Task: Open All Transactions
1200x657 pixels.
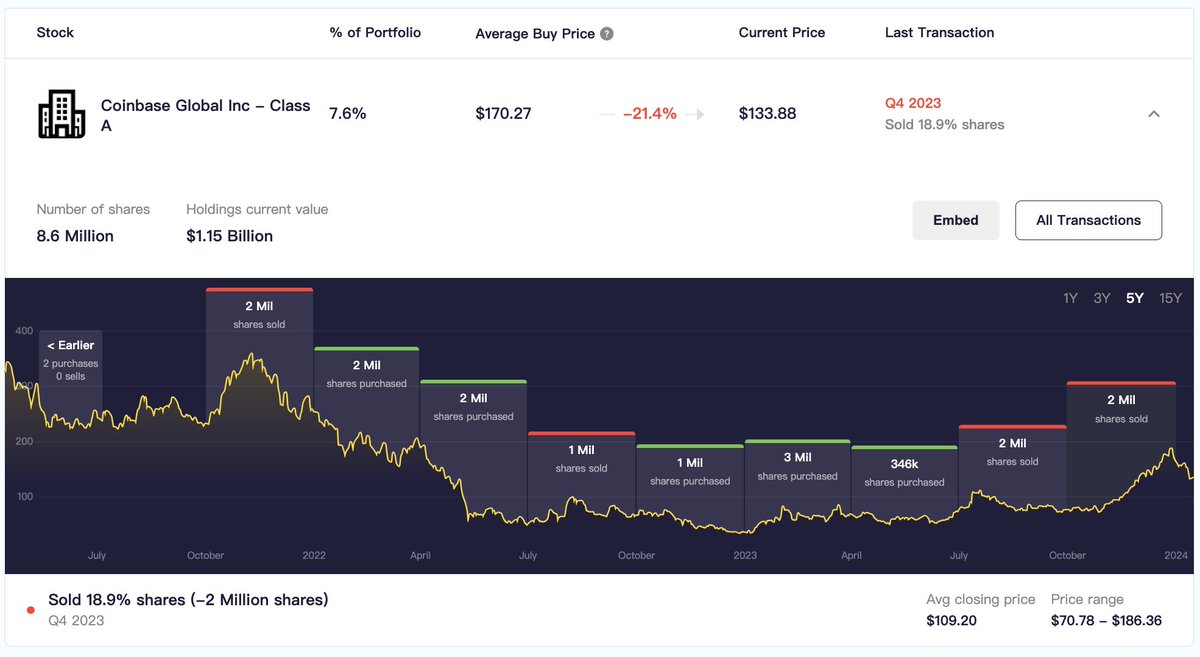Action: (1088, 219)
